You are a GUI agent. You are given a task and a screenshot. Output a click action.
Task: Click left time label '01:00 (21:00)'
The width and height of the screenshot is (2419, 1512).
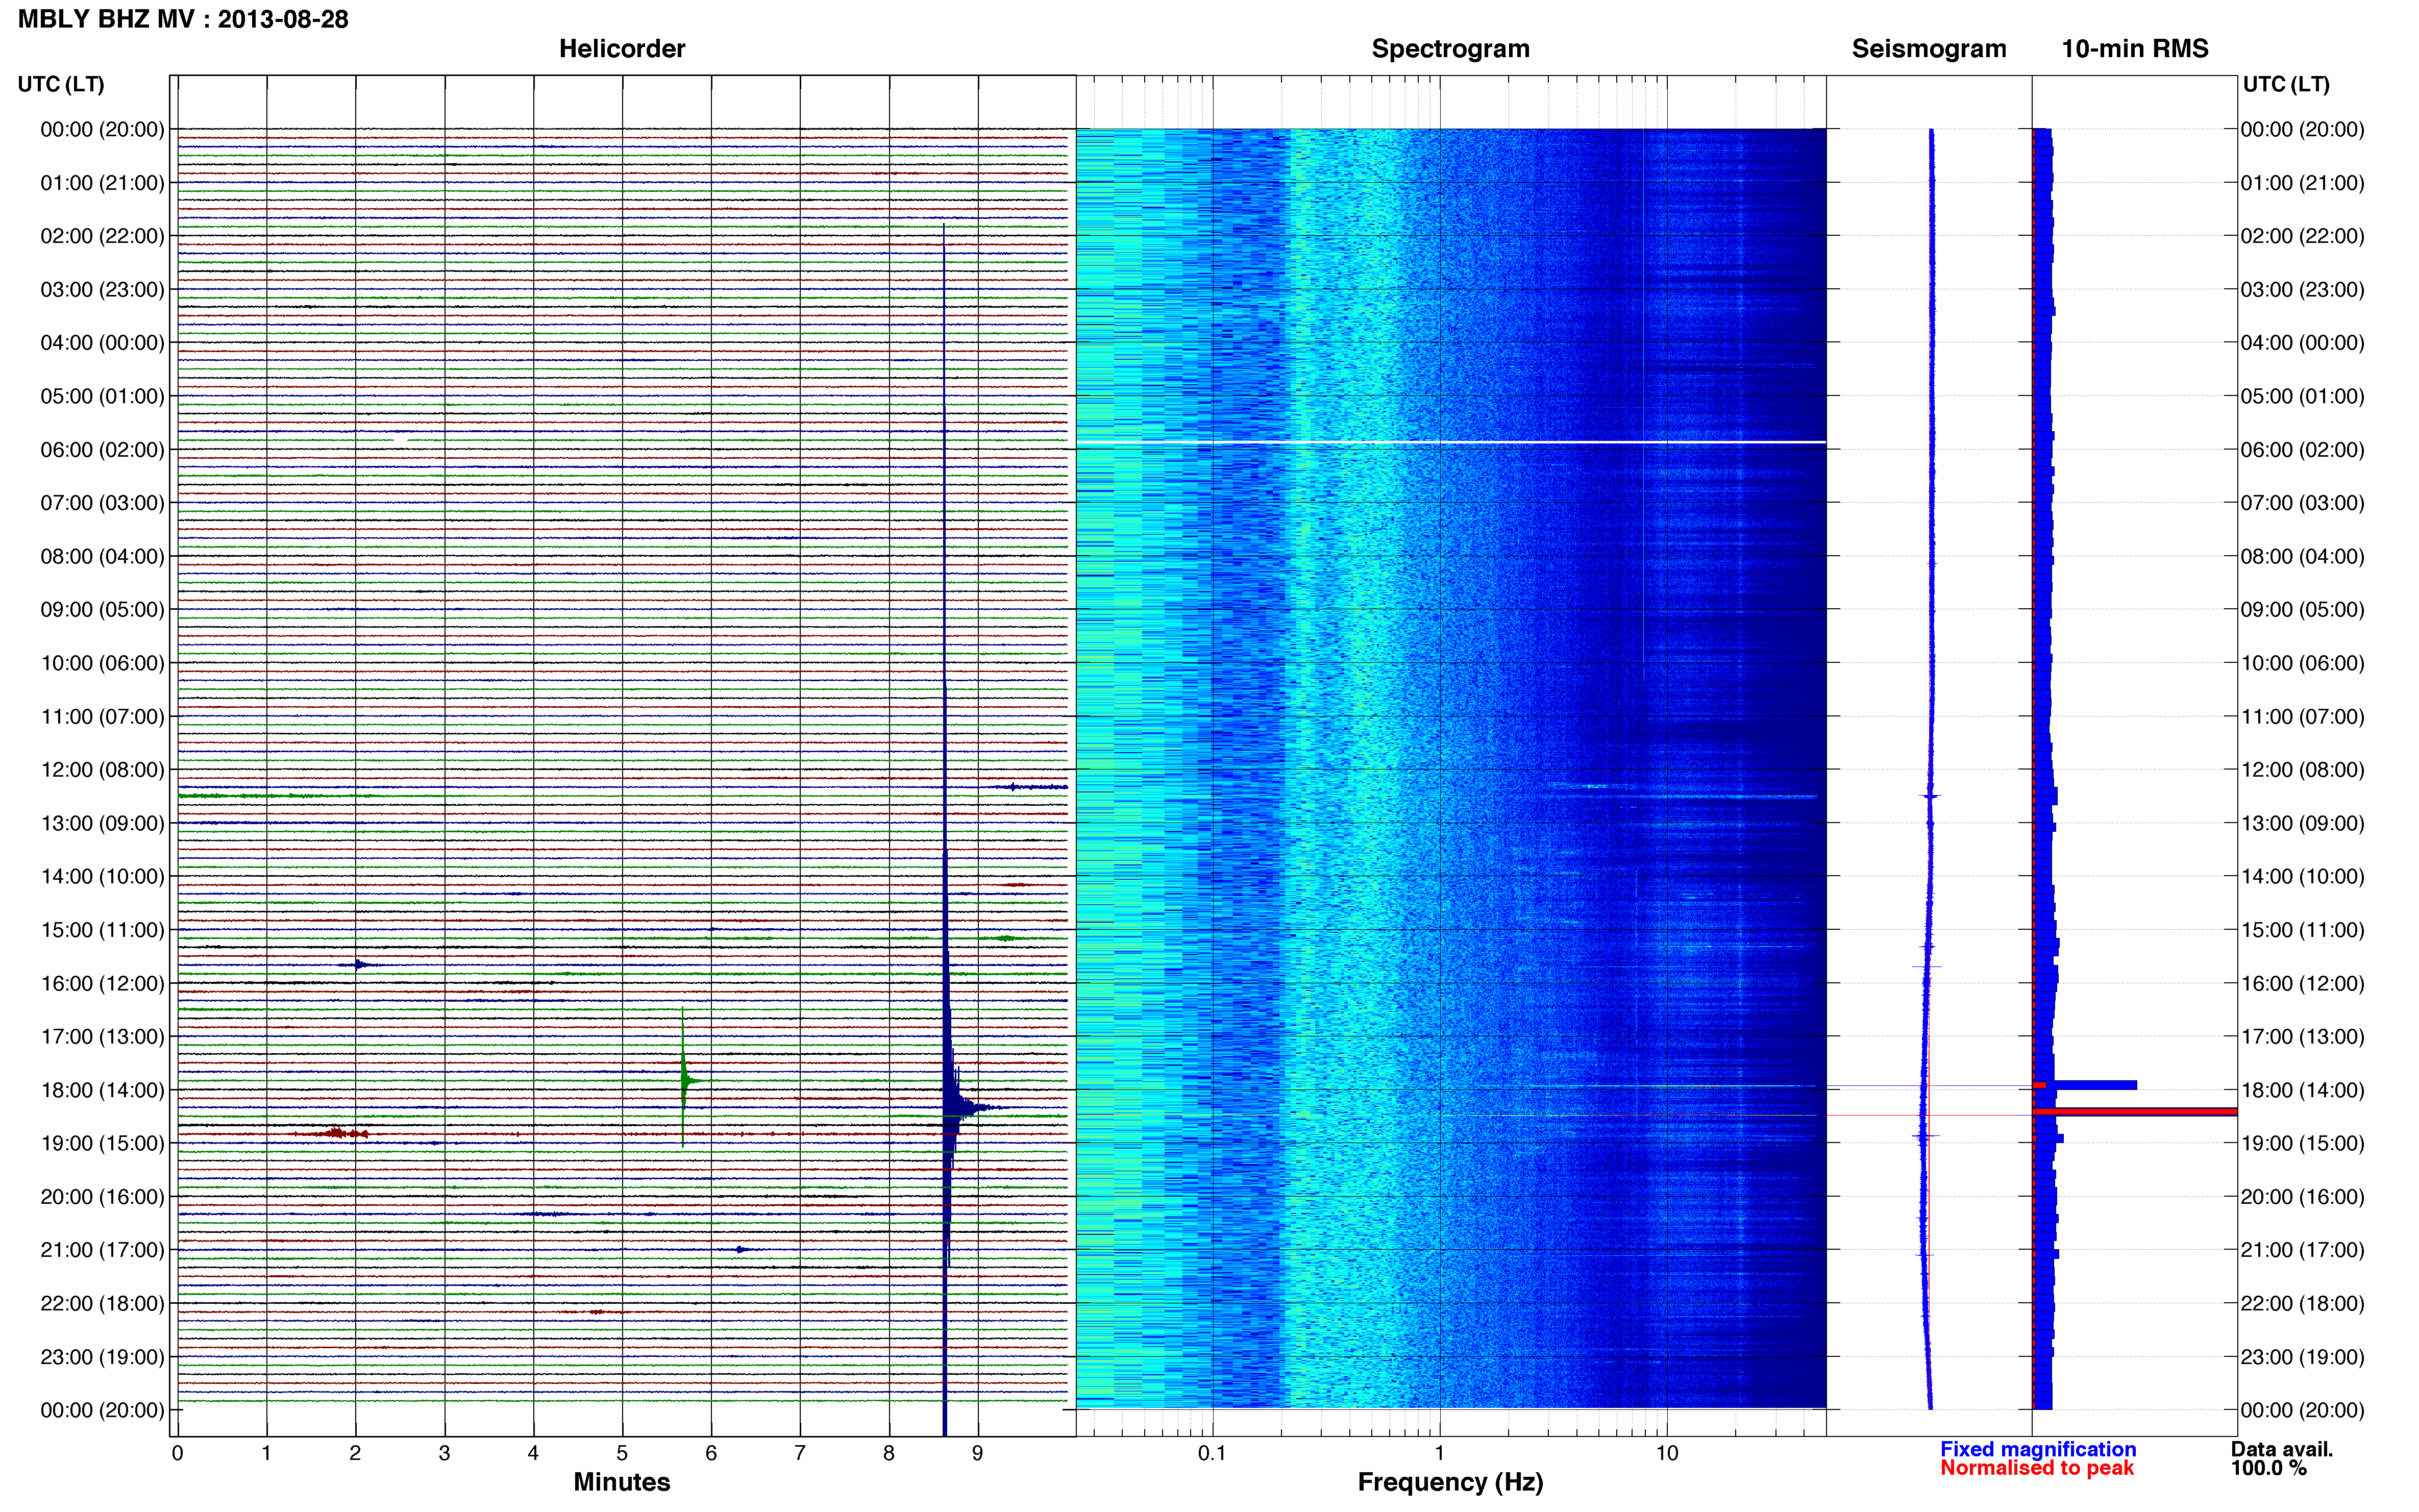pyautogui.click(x=102, y=183)
